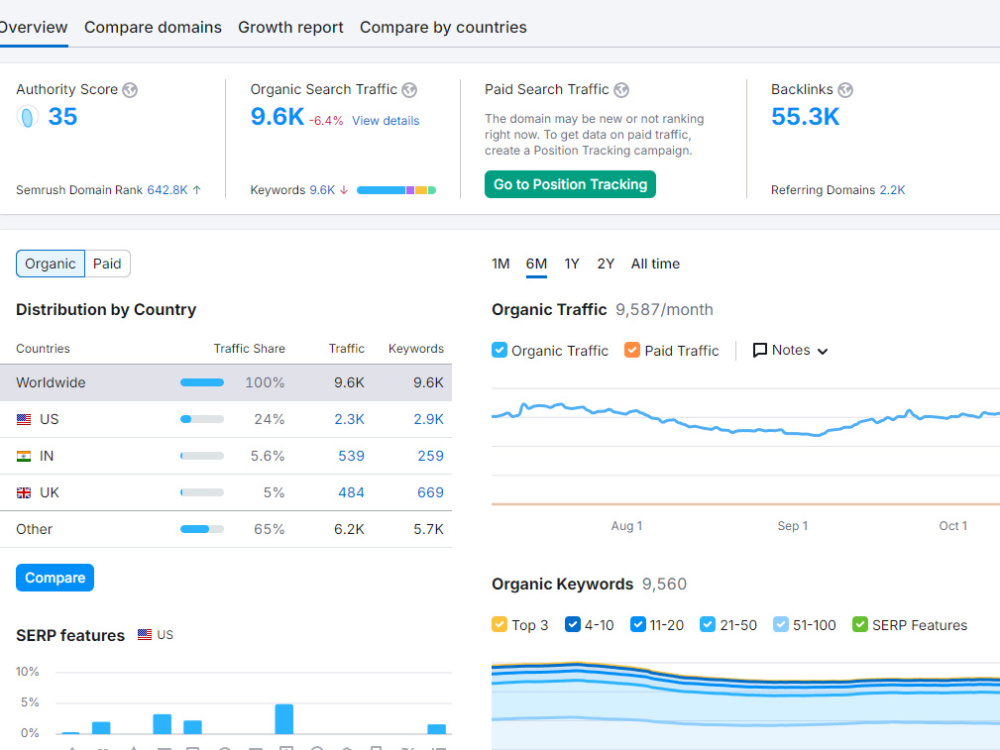
Task: Click the Notes comment icon
Action: (x=760, y=350)
